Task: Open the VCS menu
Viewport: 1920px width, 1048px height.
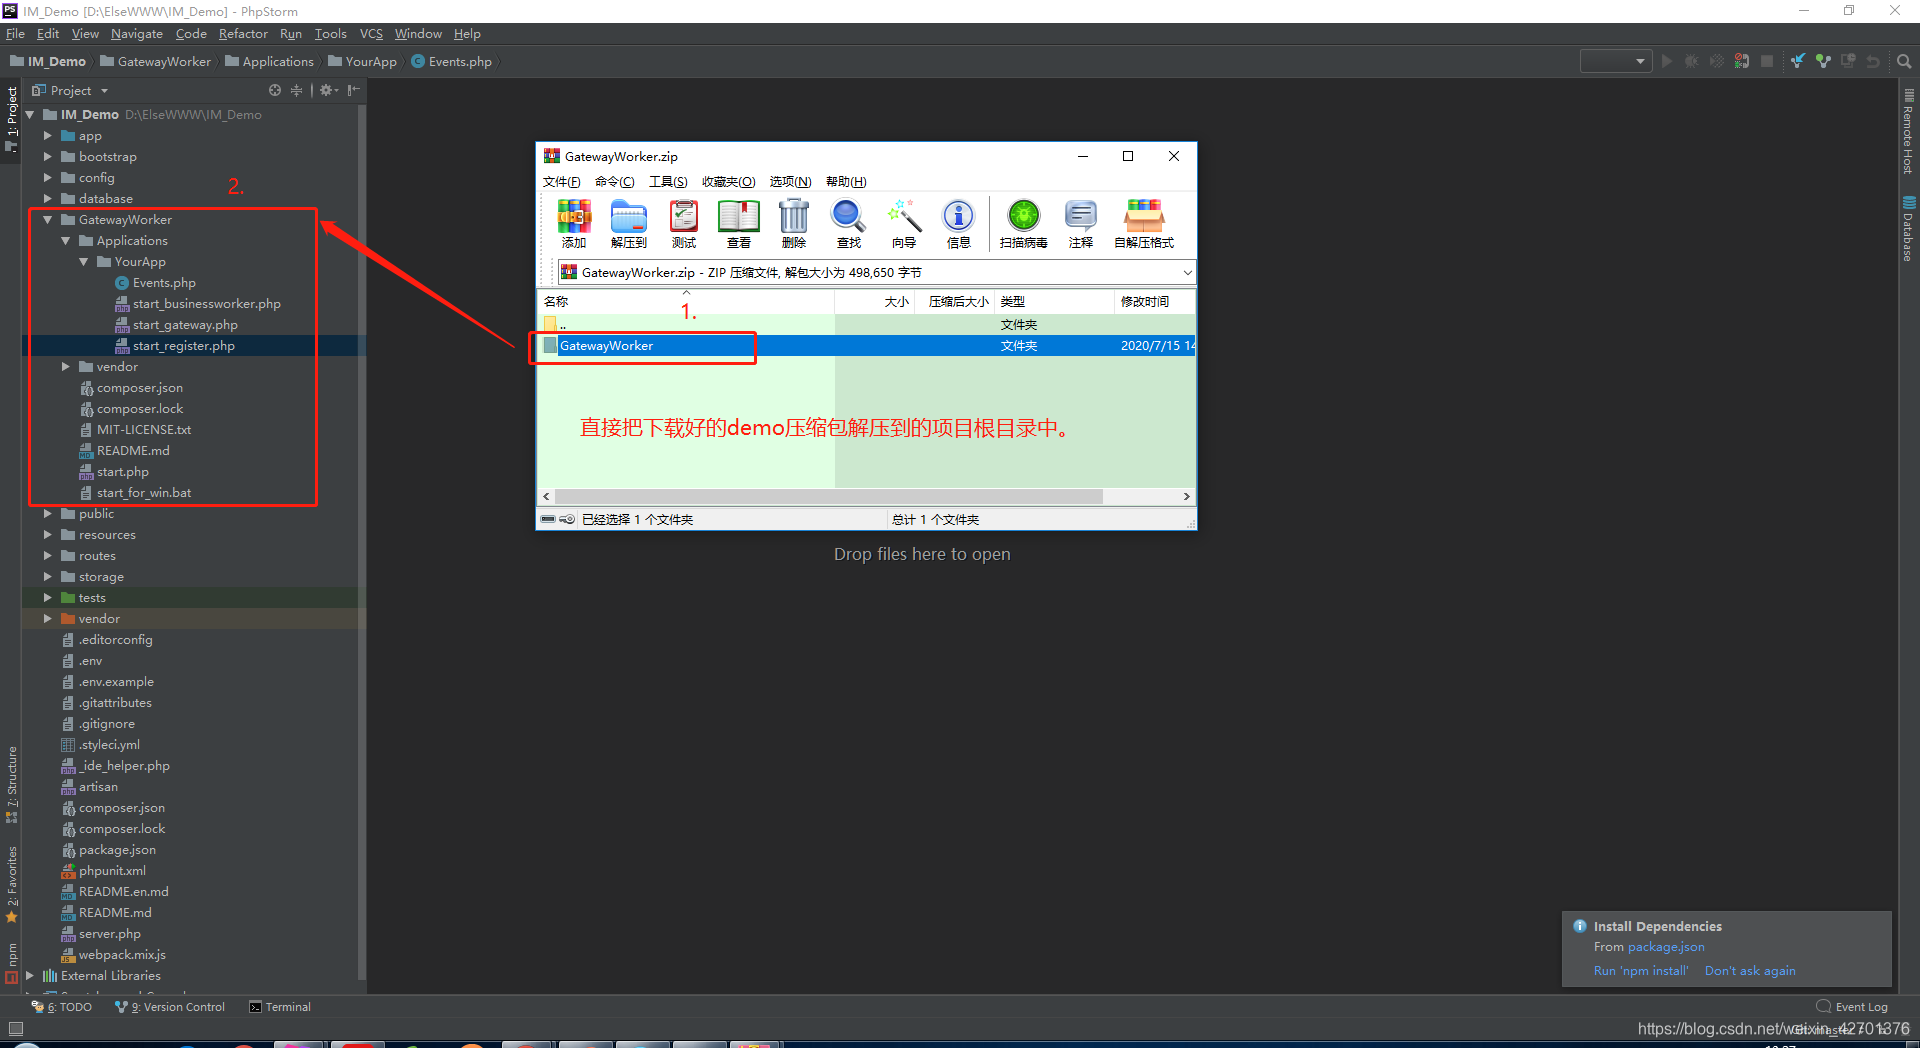Action: coord(371,34)
